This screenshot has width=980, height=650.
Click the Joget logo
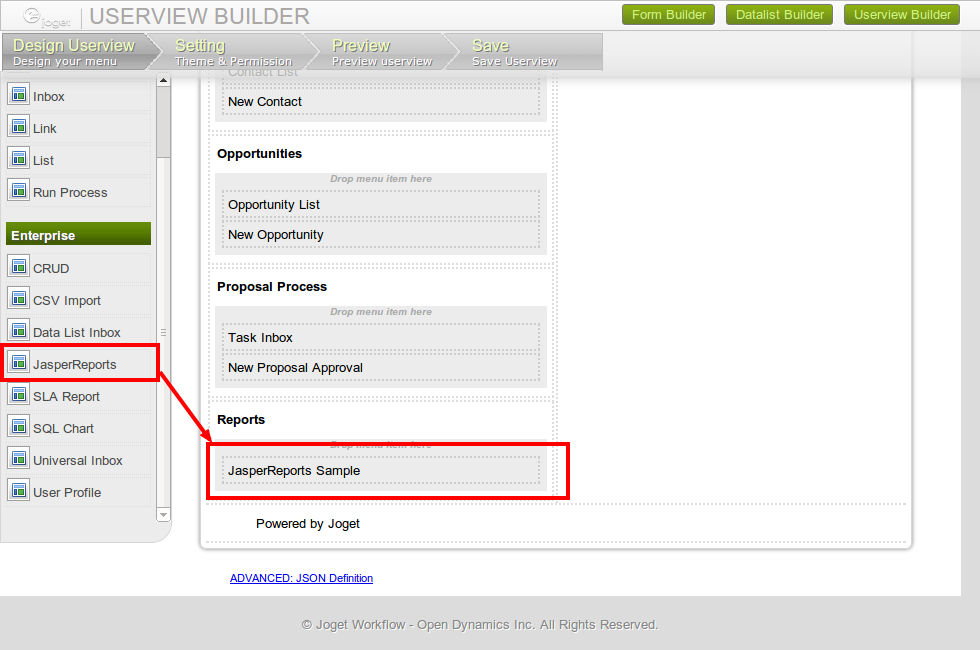pyautogui.click(x=46, y=18)
